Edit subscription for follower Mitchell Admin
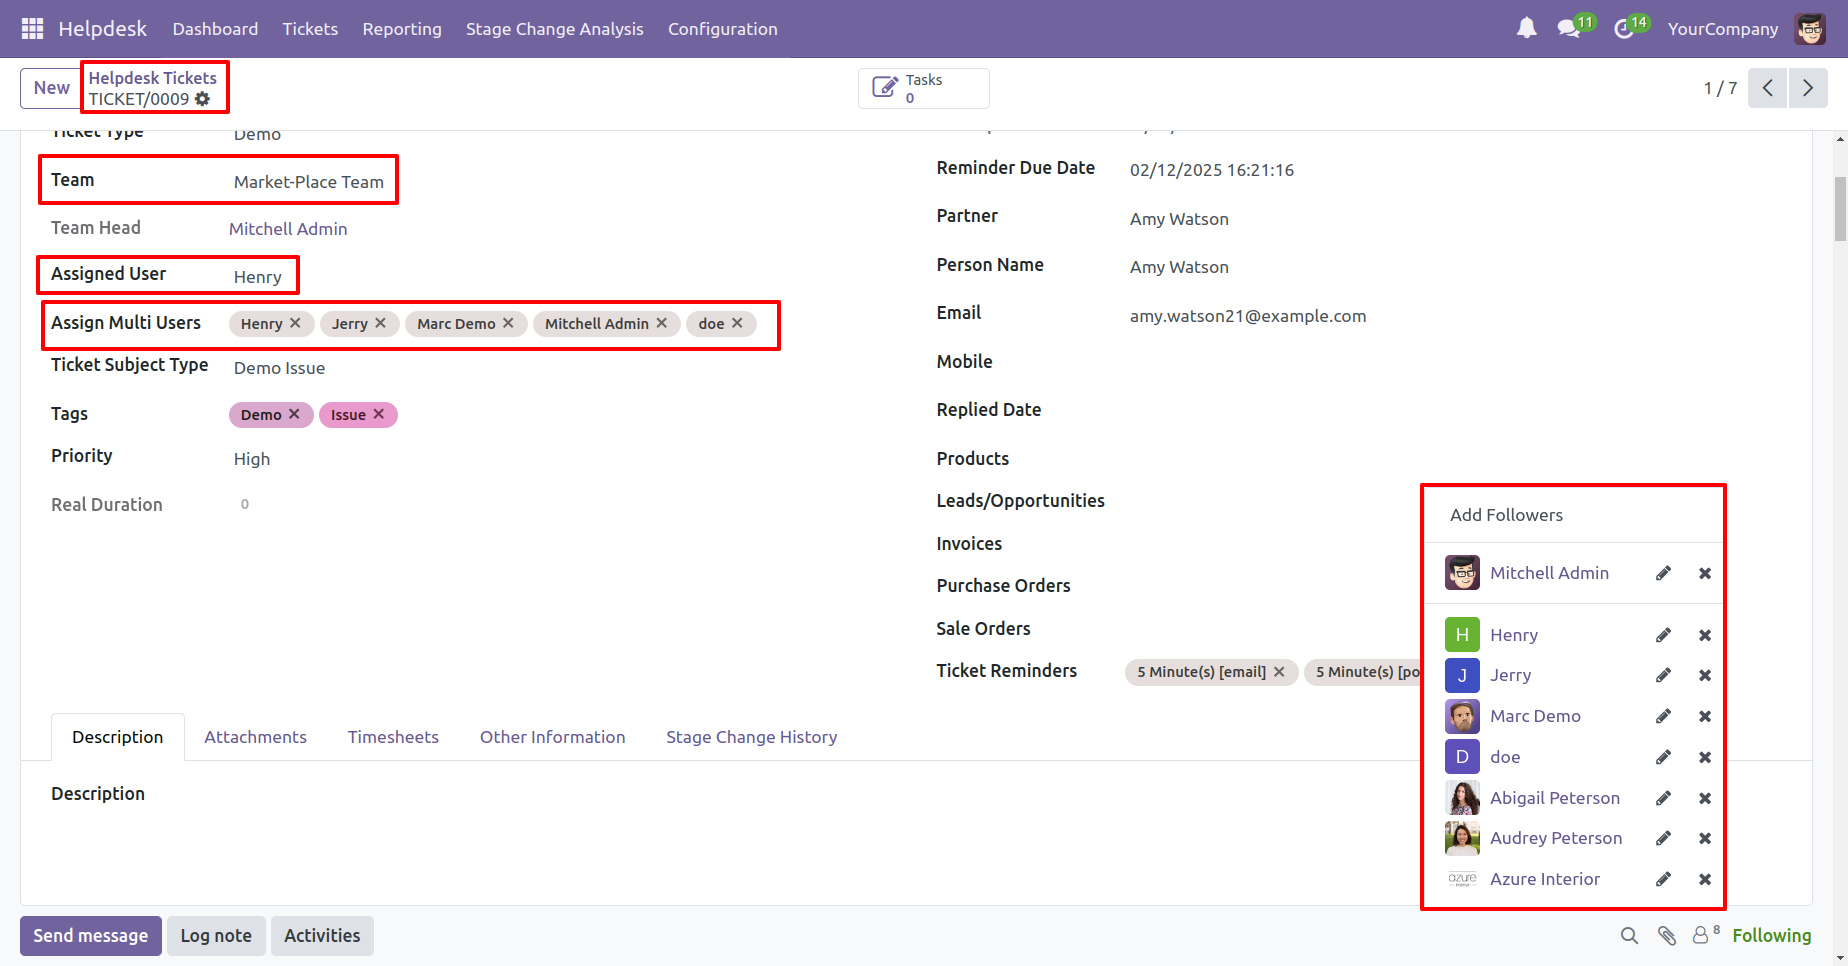 1663,573
